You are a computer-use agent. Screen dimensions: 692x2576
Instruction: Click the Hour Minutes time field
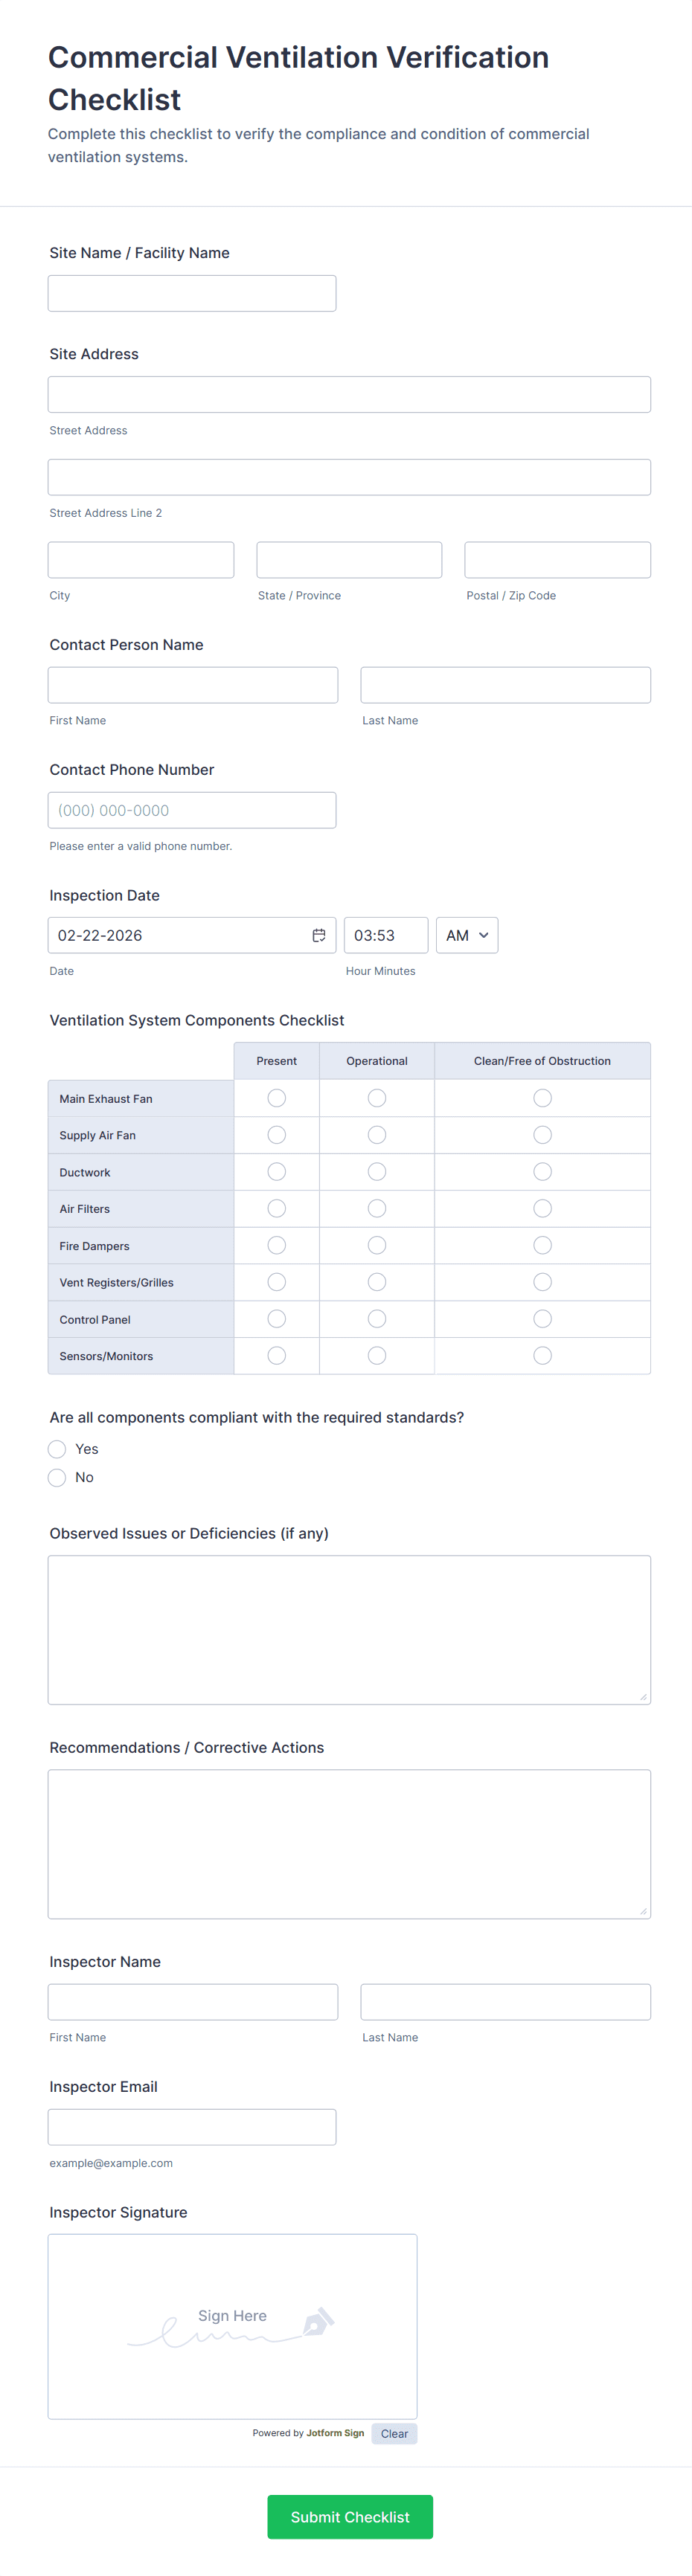(x=386, y=935)
